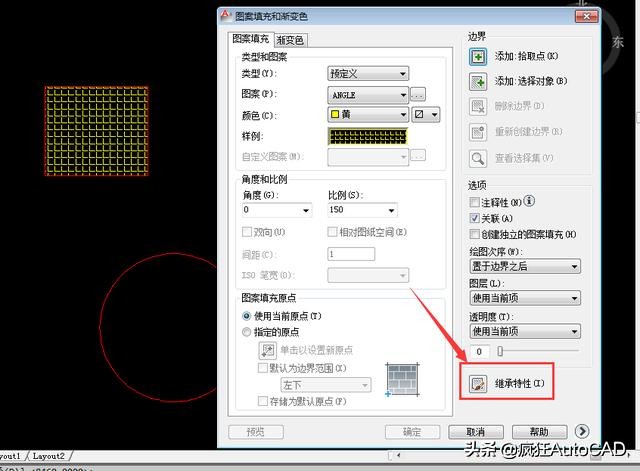640x471 pixels.
Task: Open the 左下 origin position dropdown
Action: coord(326,385)
